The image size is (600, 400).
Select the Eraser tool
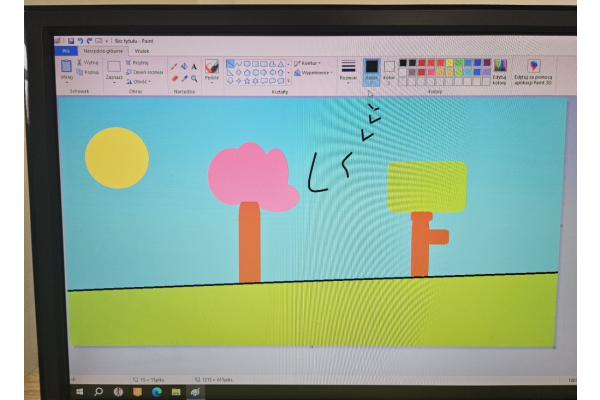[174, 77]
